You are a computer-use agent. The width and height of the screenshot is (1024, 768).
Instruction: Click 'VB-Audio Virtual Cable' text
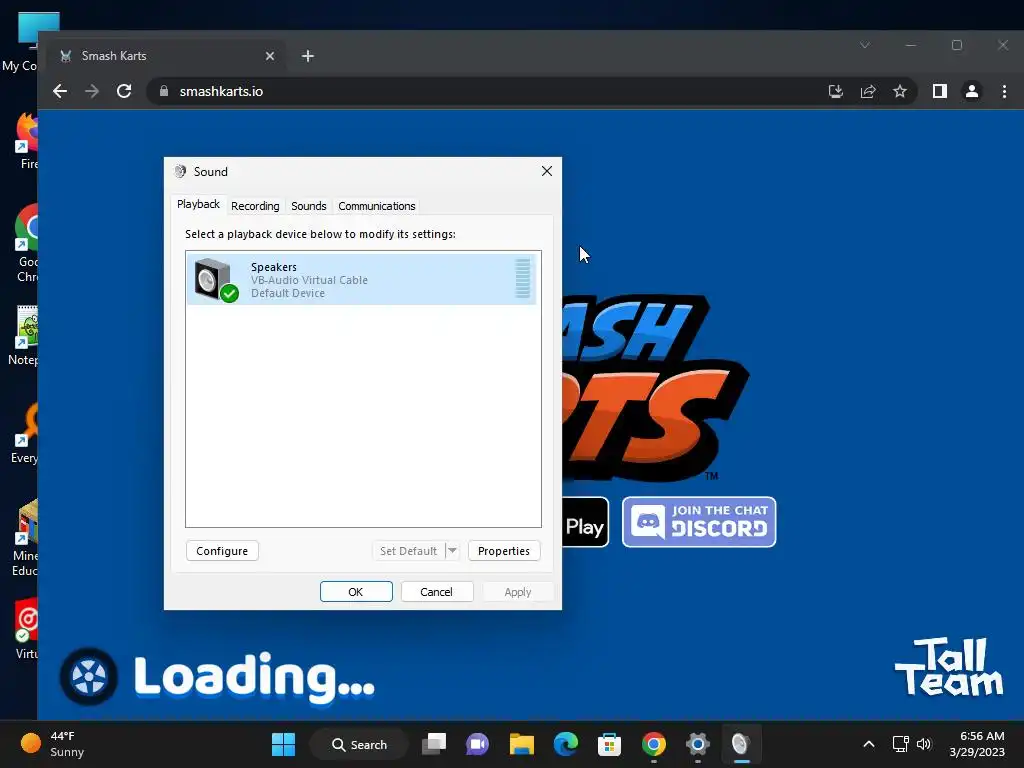[310, 280]
